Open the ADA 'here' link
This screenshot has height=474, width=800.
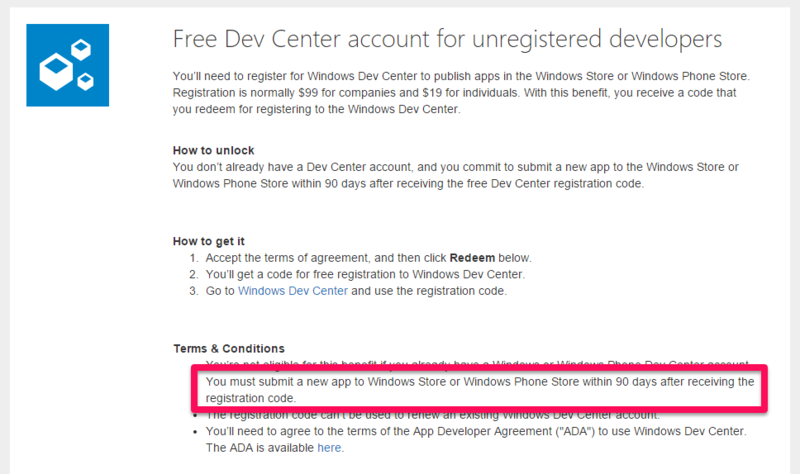[329, 447]
